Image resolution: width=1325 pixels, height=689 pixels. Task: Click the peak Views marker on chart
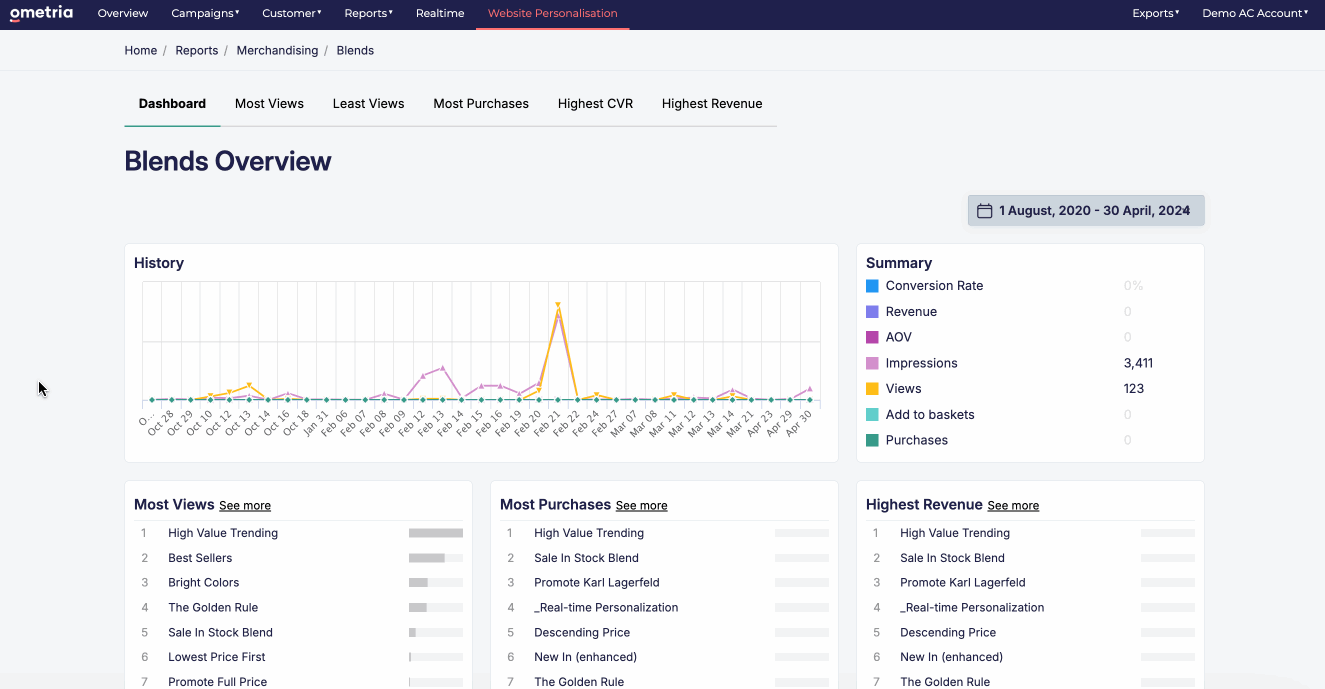(x=558, y=305)
